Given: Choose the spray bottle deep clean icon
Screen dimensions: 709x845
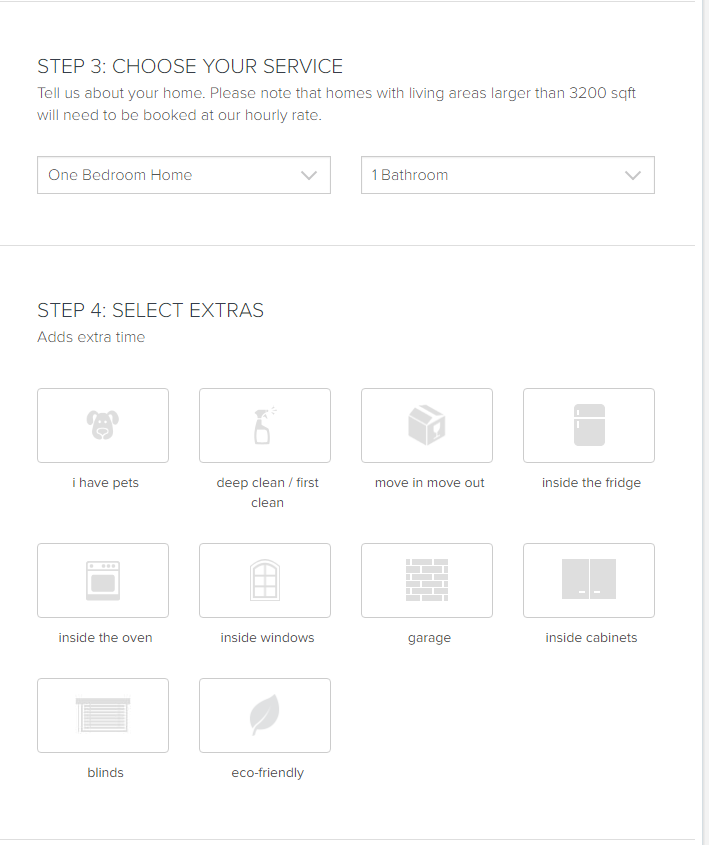Looking at the screenshot, I should click(x=265, y=425).
